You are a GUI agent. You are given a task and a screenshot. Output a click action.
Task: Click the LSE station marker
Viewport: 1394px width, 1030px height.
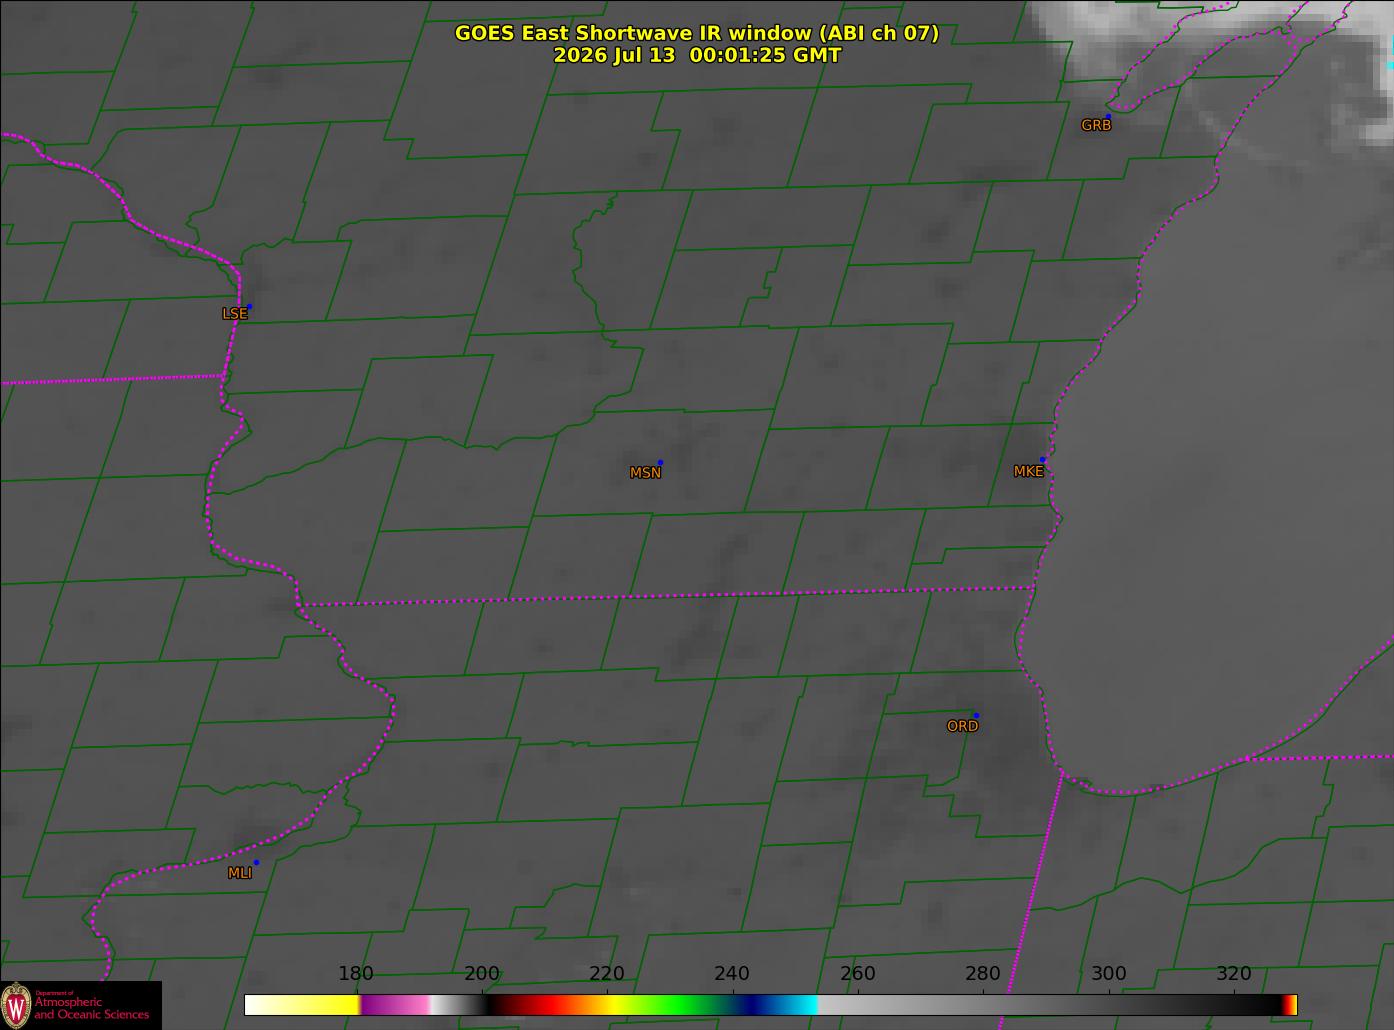(249, 306)
